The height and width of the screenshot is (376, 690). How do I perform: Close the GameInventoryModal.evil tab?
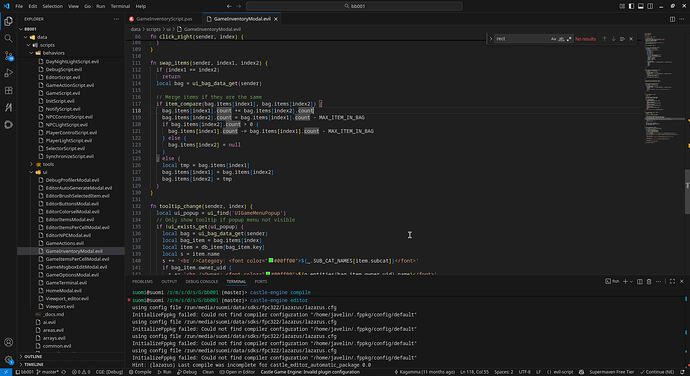[276, 19]
